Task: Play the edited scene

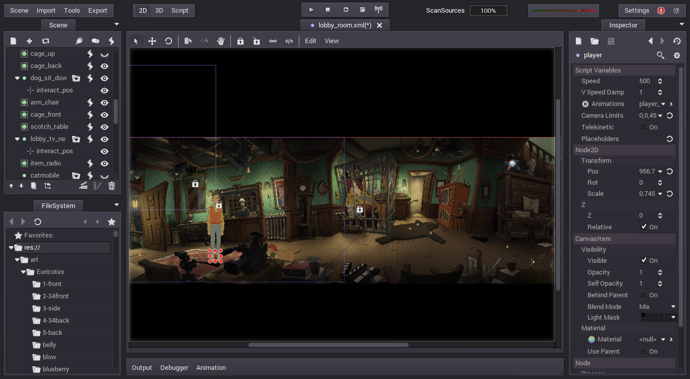Action: [x=345, y=10]
